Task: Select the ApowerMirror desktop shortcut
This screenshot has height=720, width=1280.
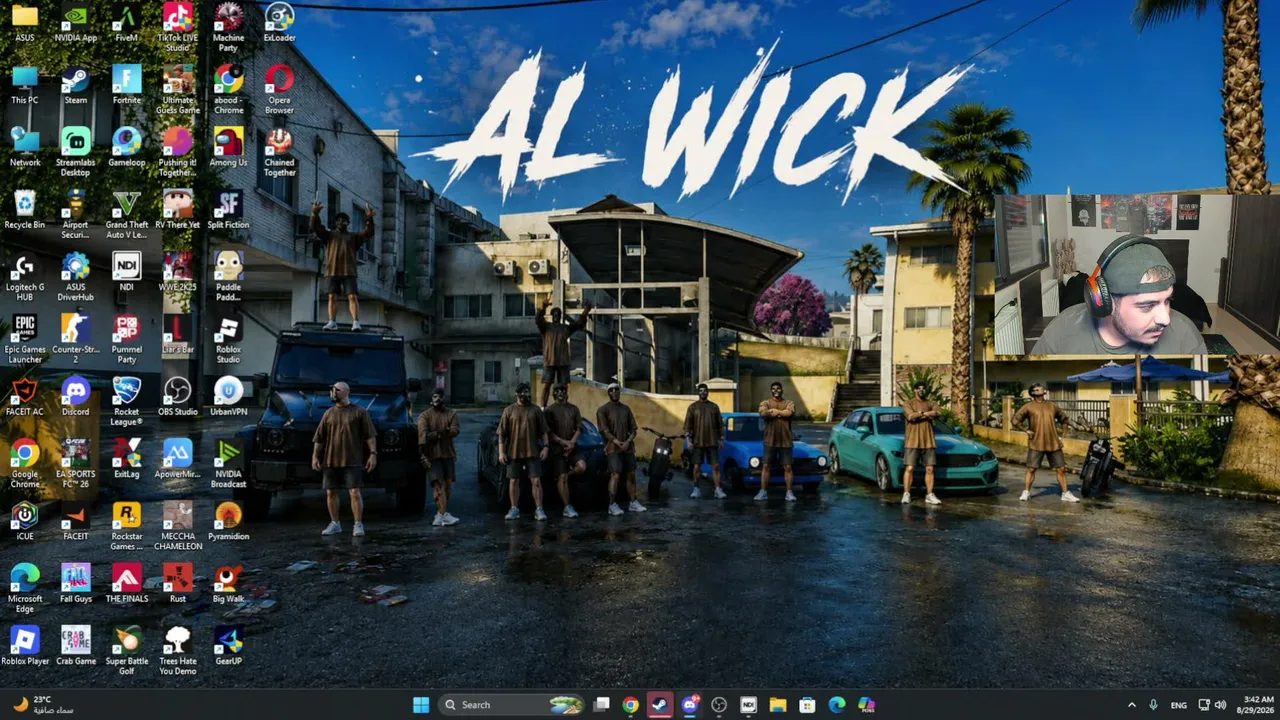Action: tap(178, 458)
